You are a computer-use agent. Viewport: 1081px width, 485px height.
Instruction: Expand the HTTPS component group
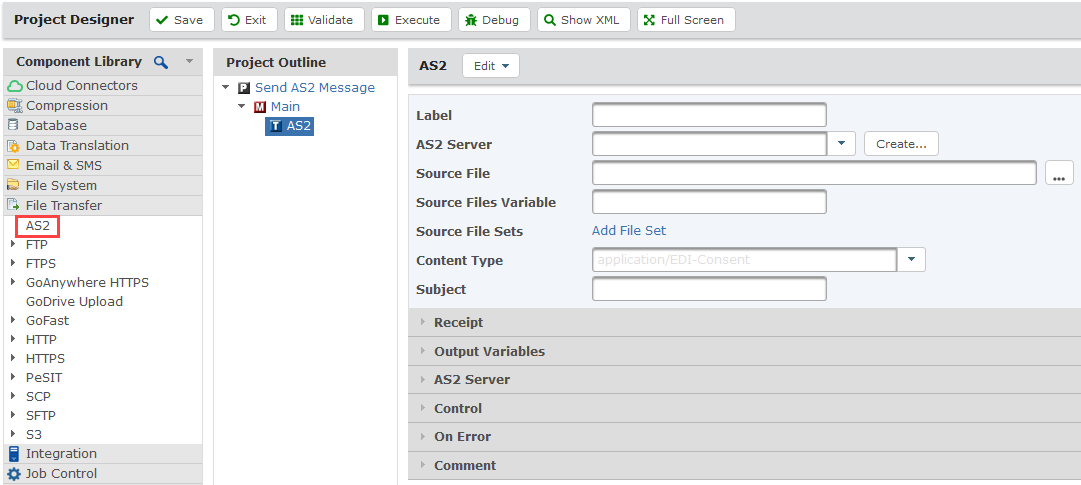pyautogui.click(x=13, y=359)
